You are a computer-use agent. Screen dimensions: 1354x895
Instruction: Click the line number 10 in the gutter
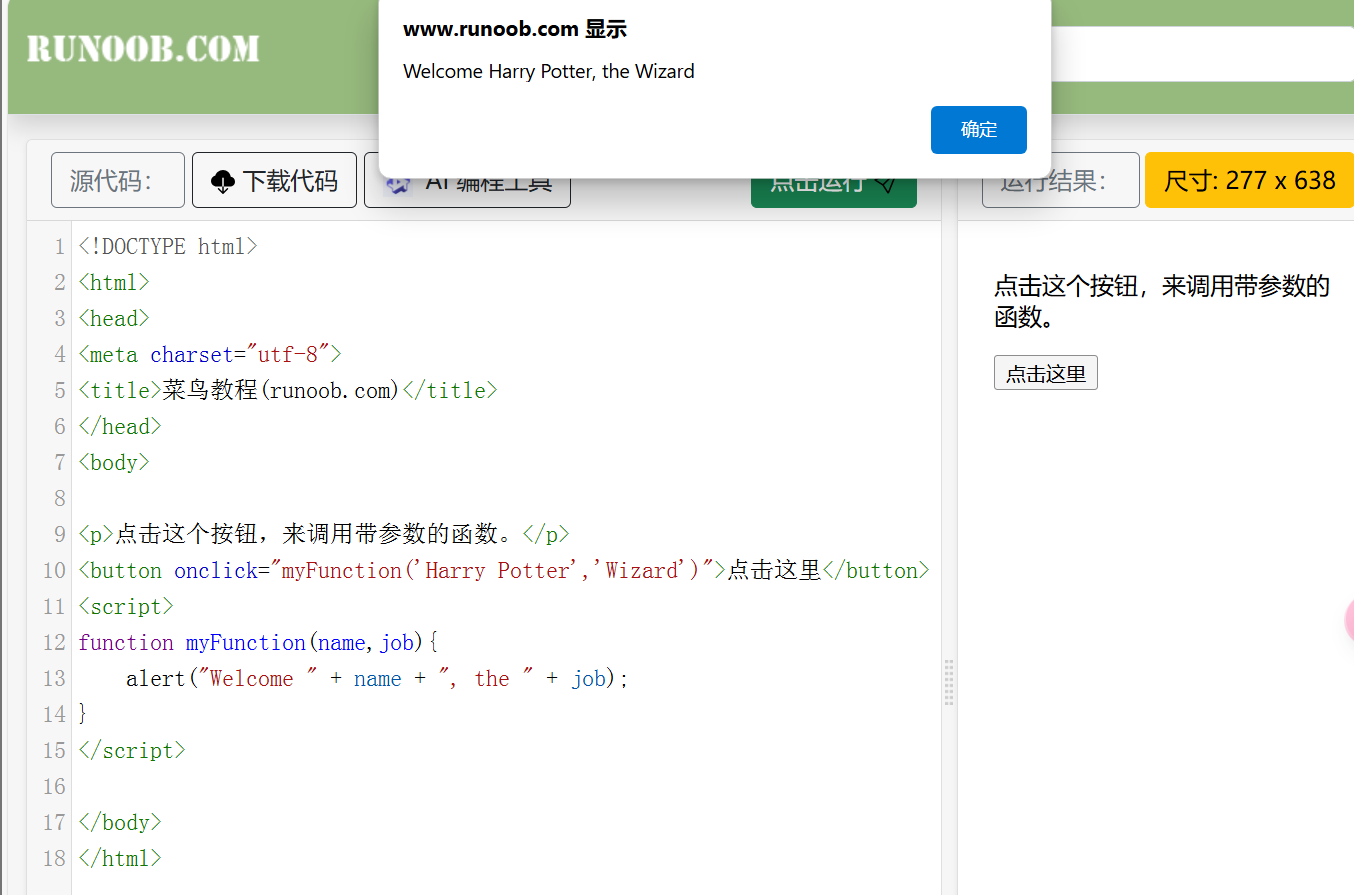(53, 570)
